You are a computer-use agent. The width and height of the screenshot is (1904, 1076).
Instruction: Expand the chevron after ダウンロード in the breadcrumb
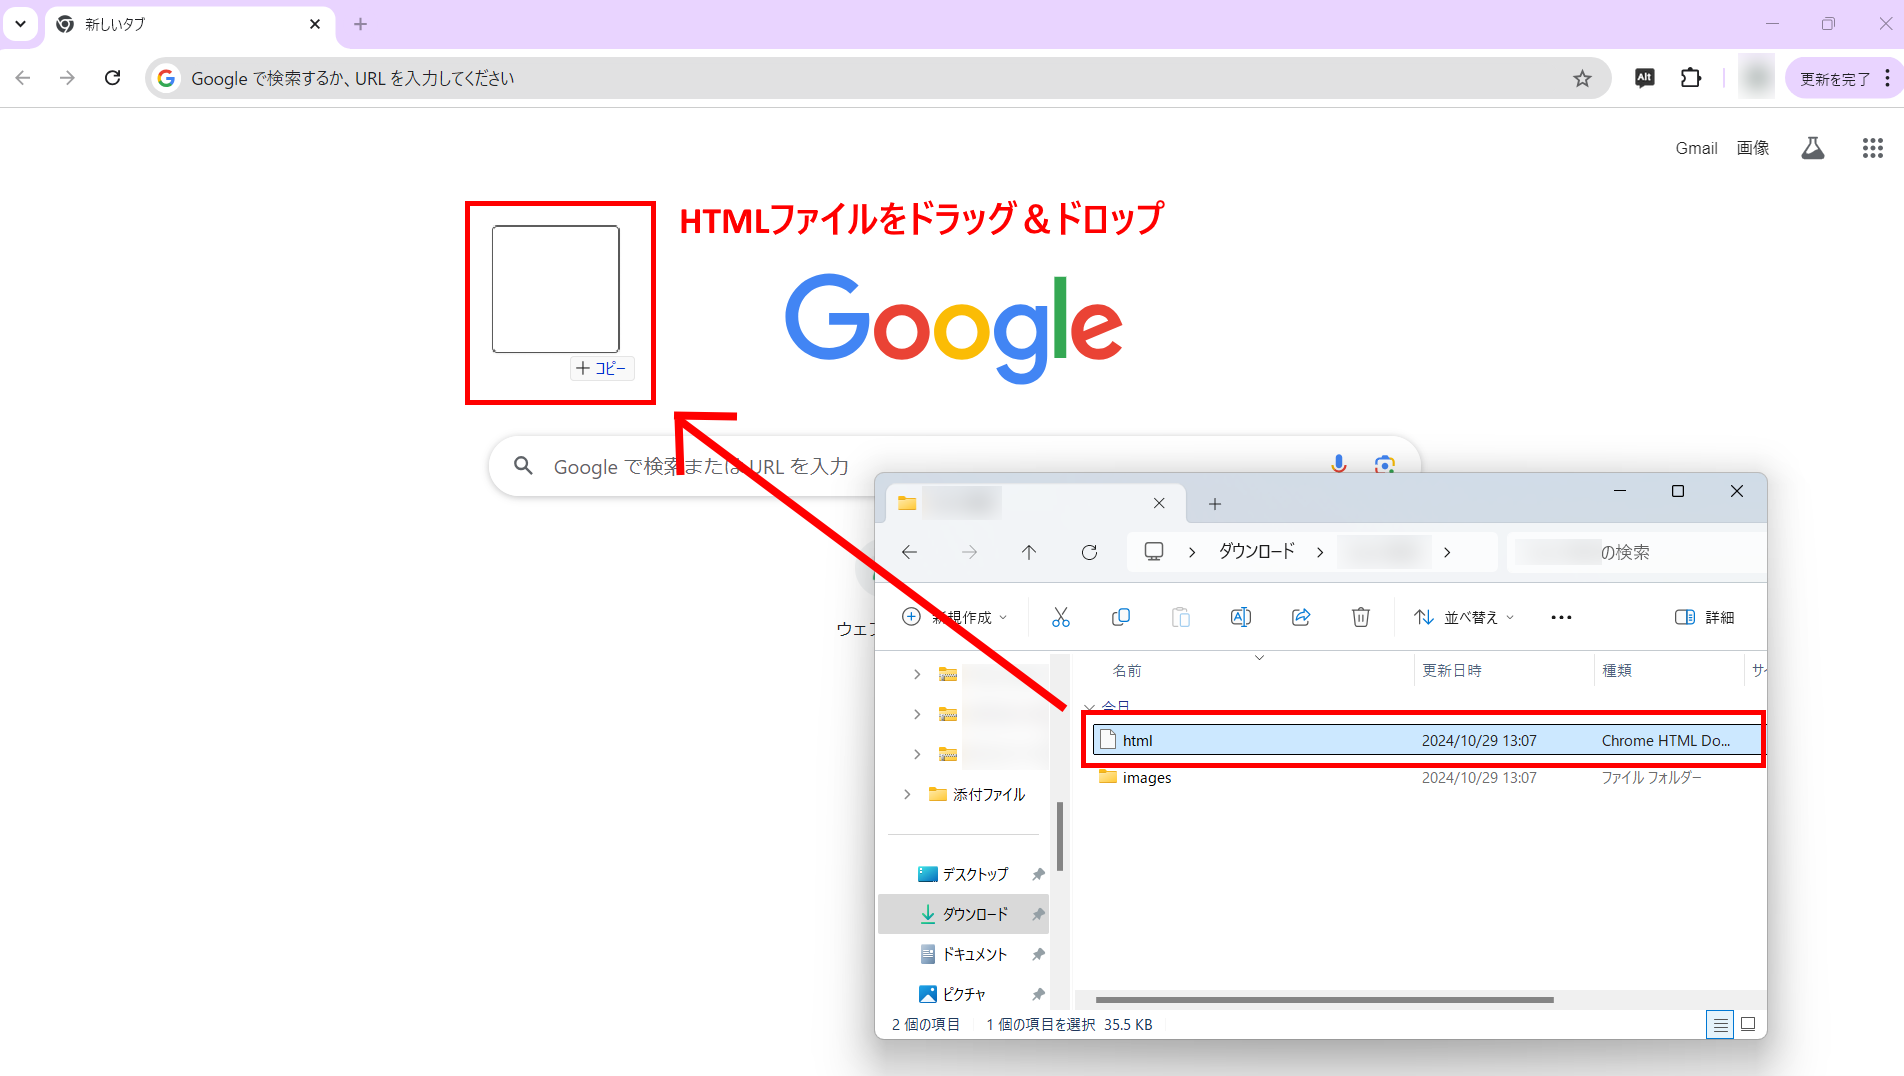tap(1320, 552)
